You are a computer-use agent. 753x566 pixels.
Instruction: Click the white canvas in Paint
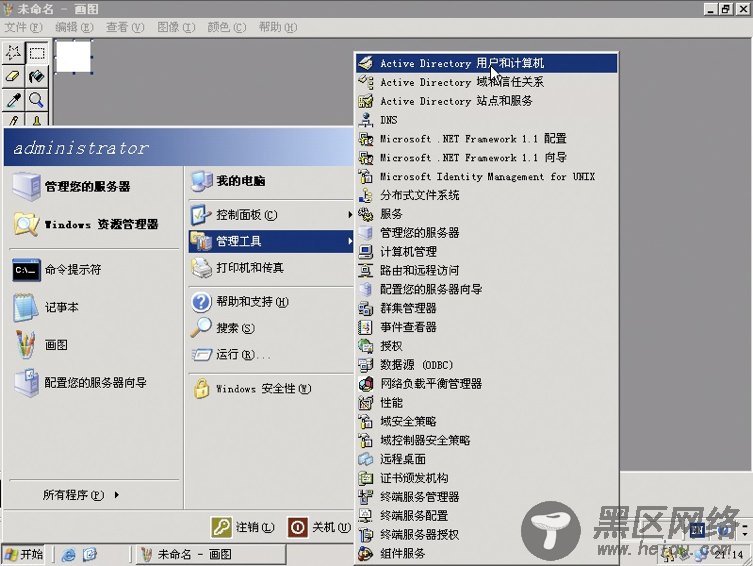[x=73, y=57]
